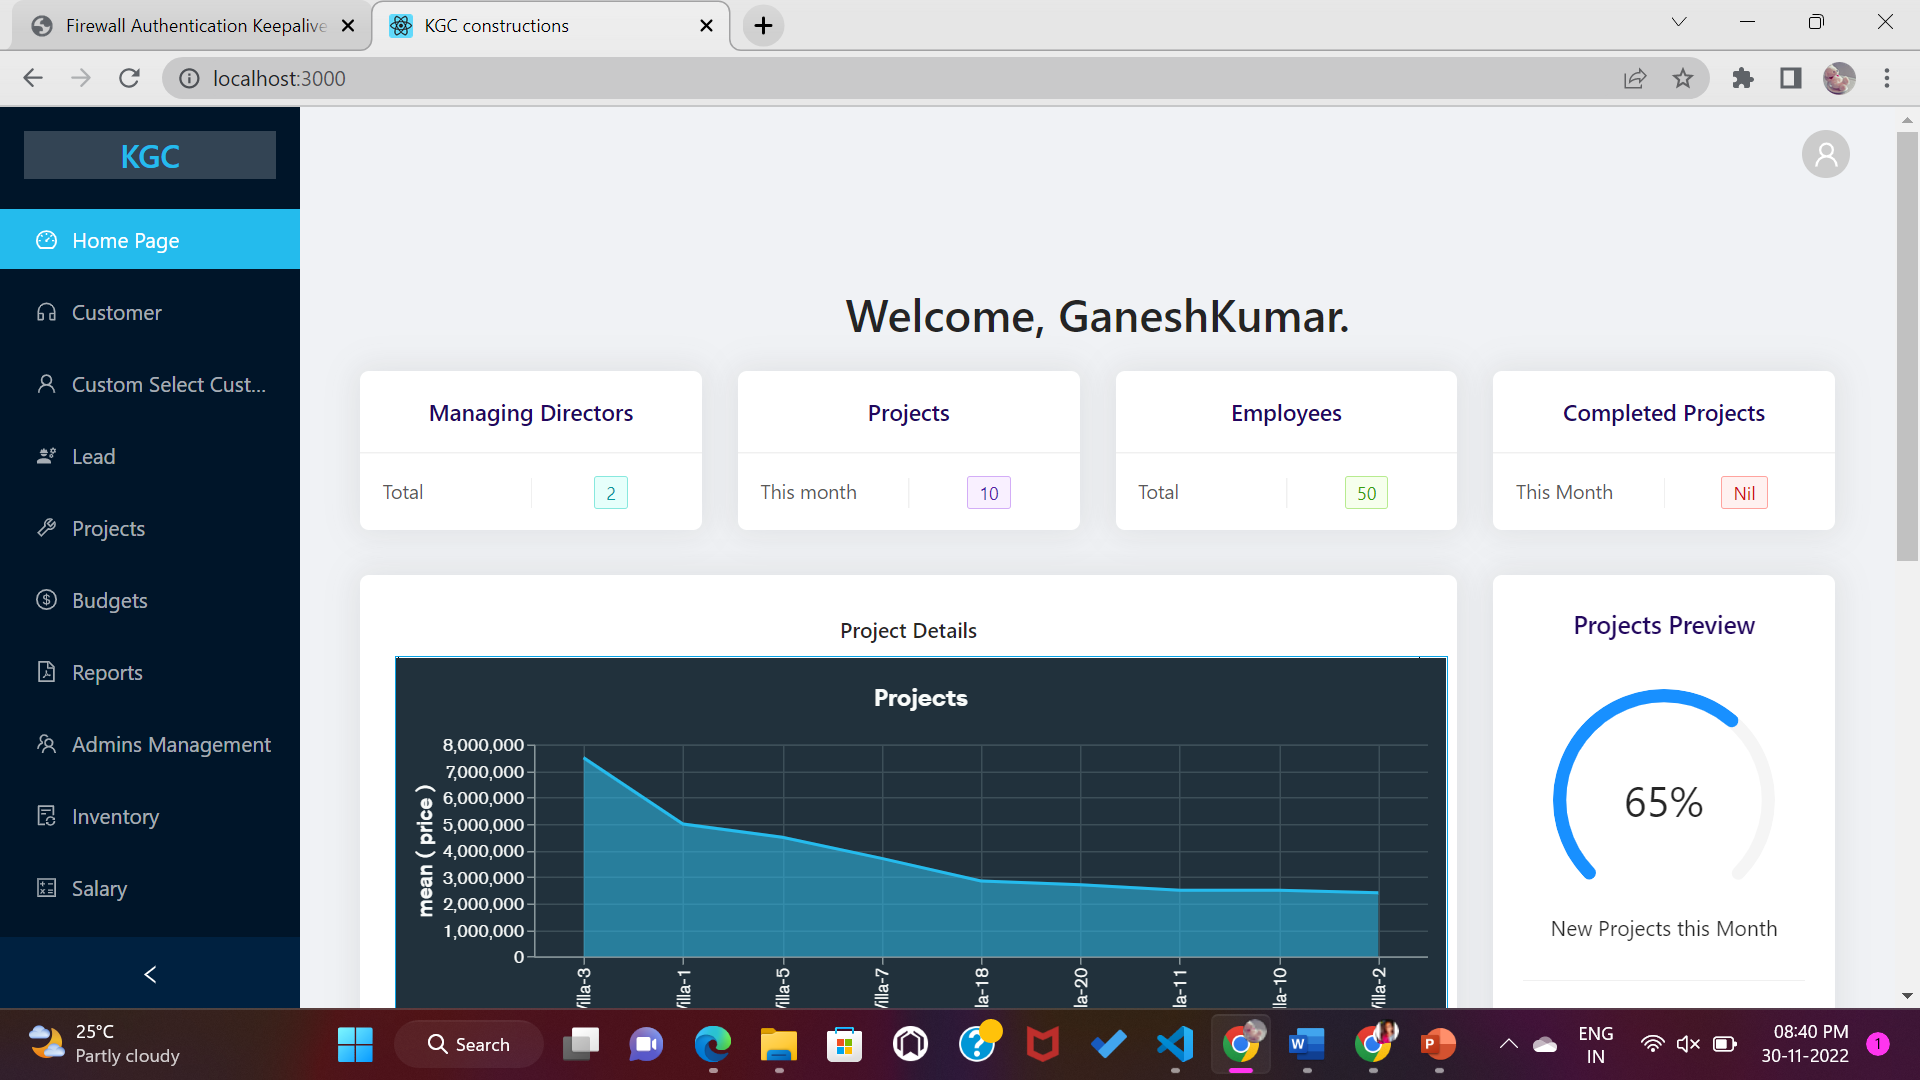Launch Microsoft Word from the taskbar
The width and height of the screenshot is (1920, 1080).
1306,1043
